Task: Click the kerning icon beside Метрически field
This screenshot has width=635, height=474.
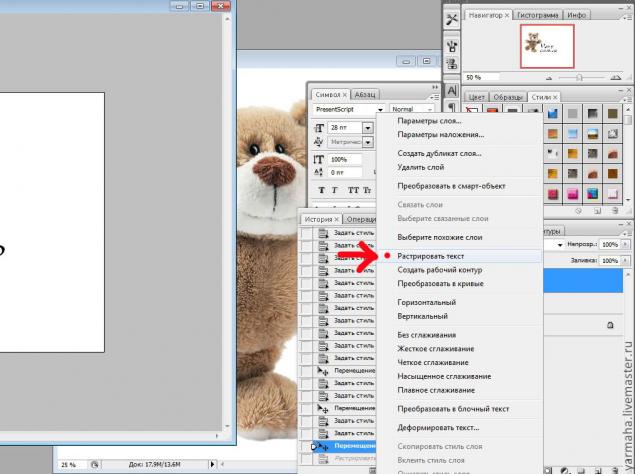Action: coord(319,142)
